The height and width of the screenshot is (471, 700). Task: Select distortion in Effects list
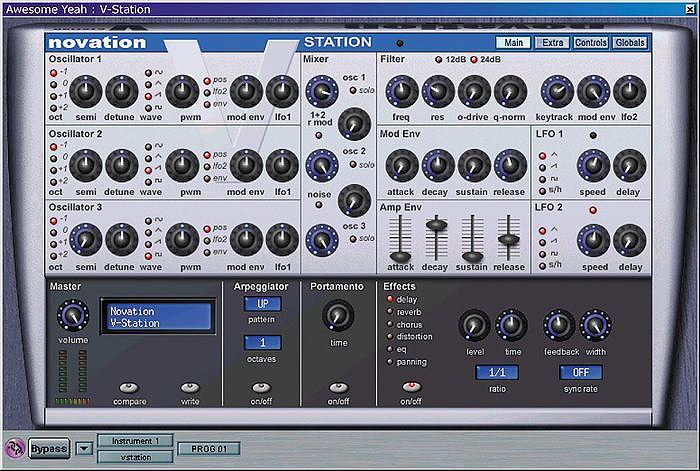coord(390,337)
